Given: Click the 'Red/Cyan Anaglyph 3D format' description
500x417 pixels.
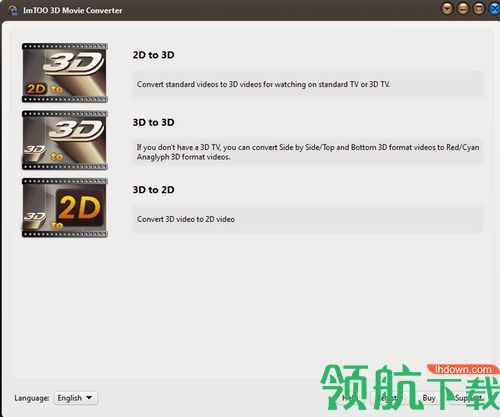Looking at the screenshot, I should tap(308, 152).
